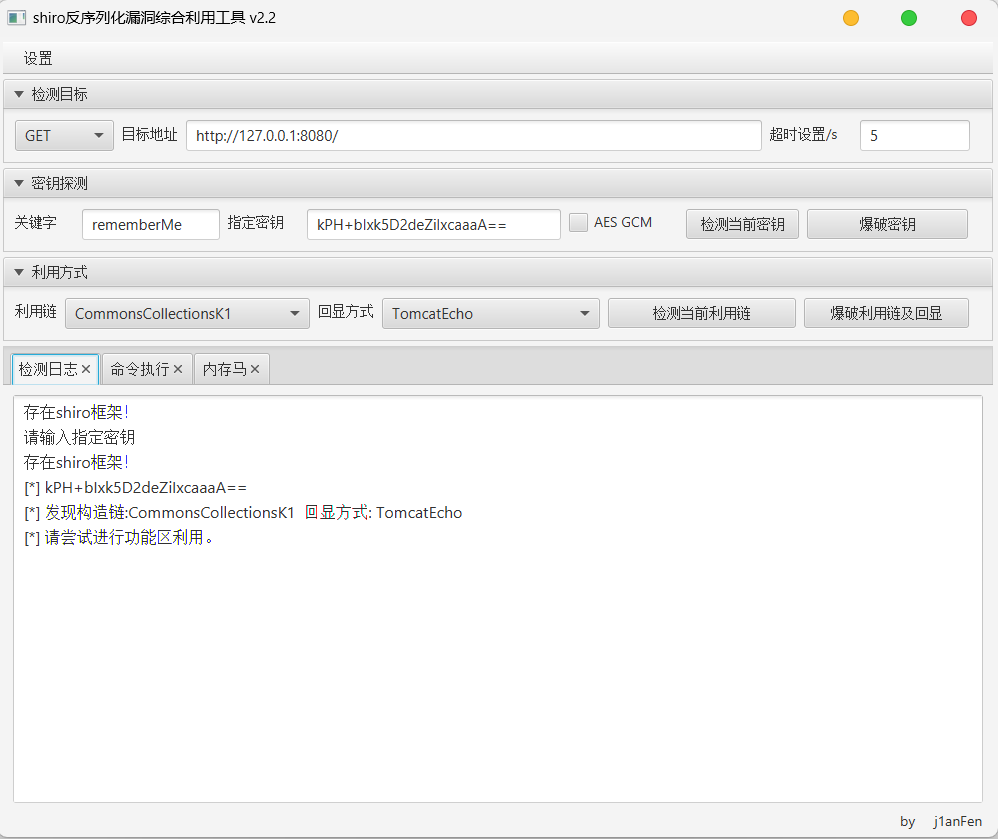Close the 命令执行 tab
Viewport: 998px width, 839px height.
(178, 369)
